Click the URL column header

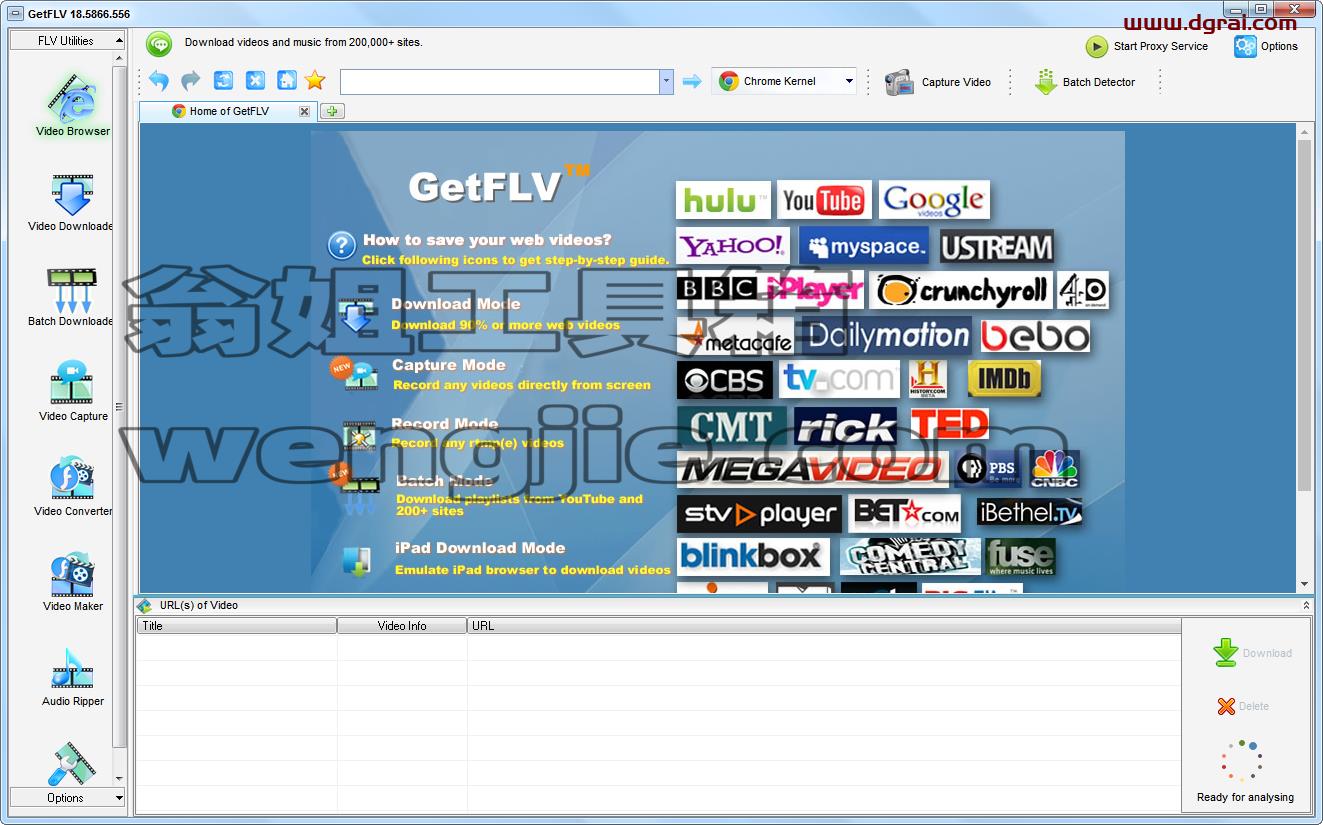point(824,626)
